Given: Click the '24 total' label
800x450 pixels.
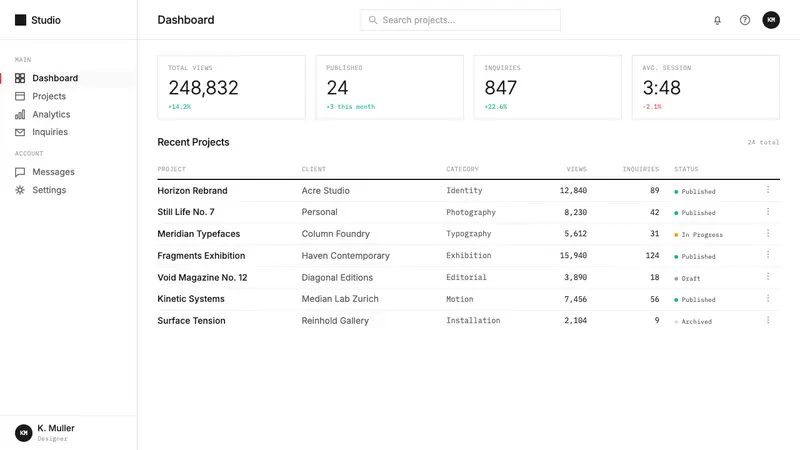Looking at the screenshot, I should point(763,142).
